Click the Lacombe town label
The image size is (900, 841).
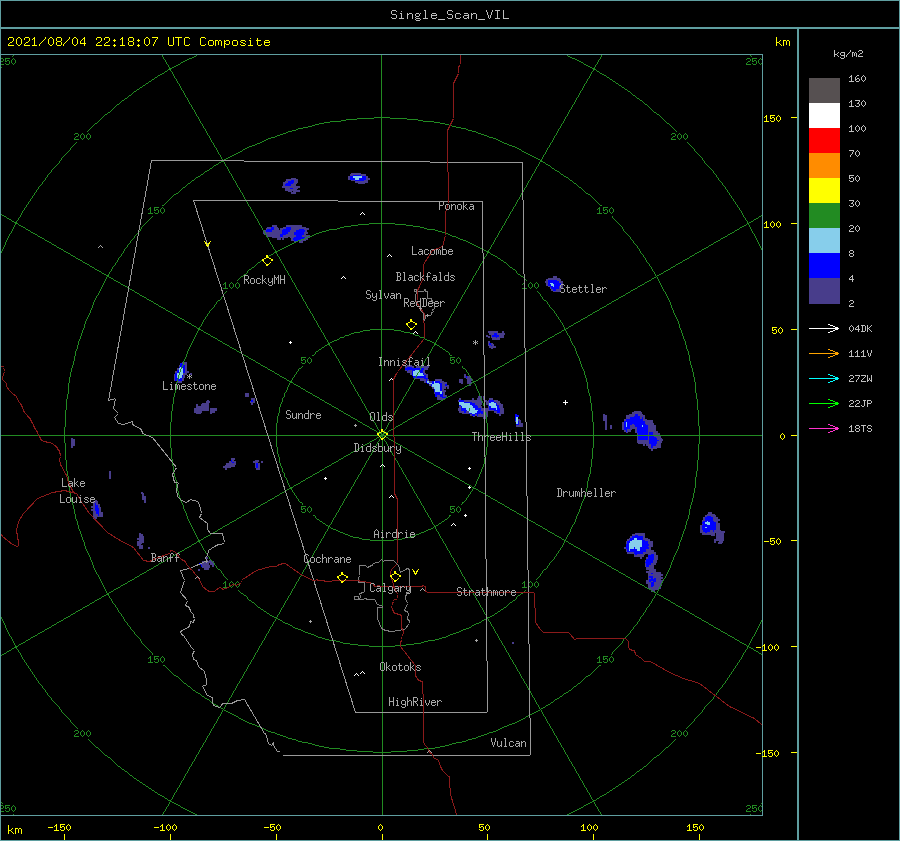pos(432,251)
